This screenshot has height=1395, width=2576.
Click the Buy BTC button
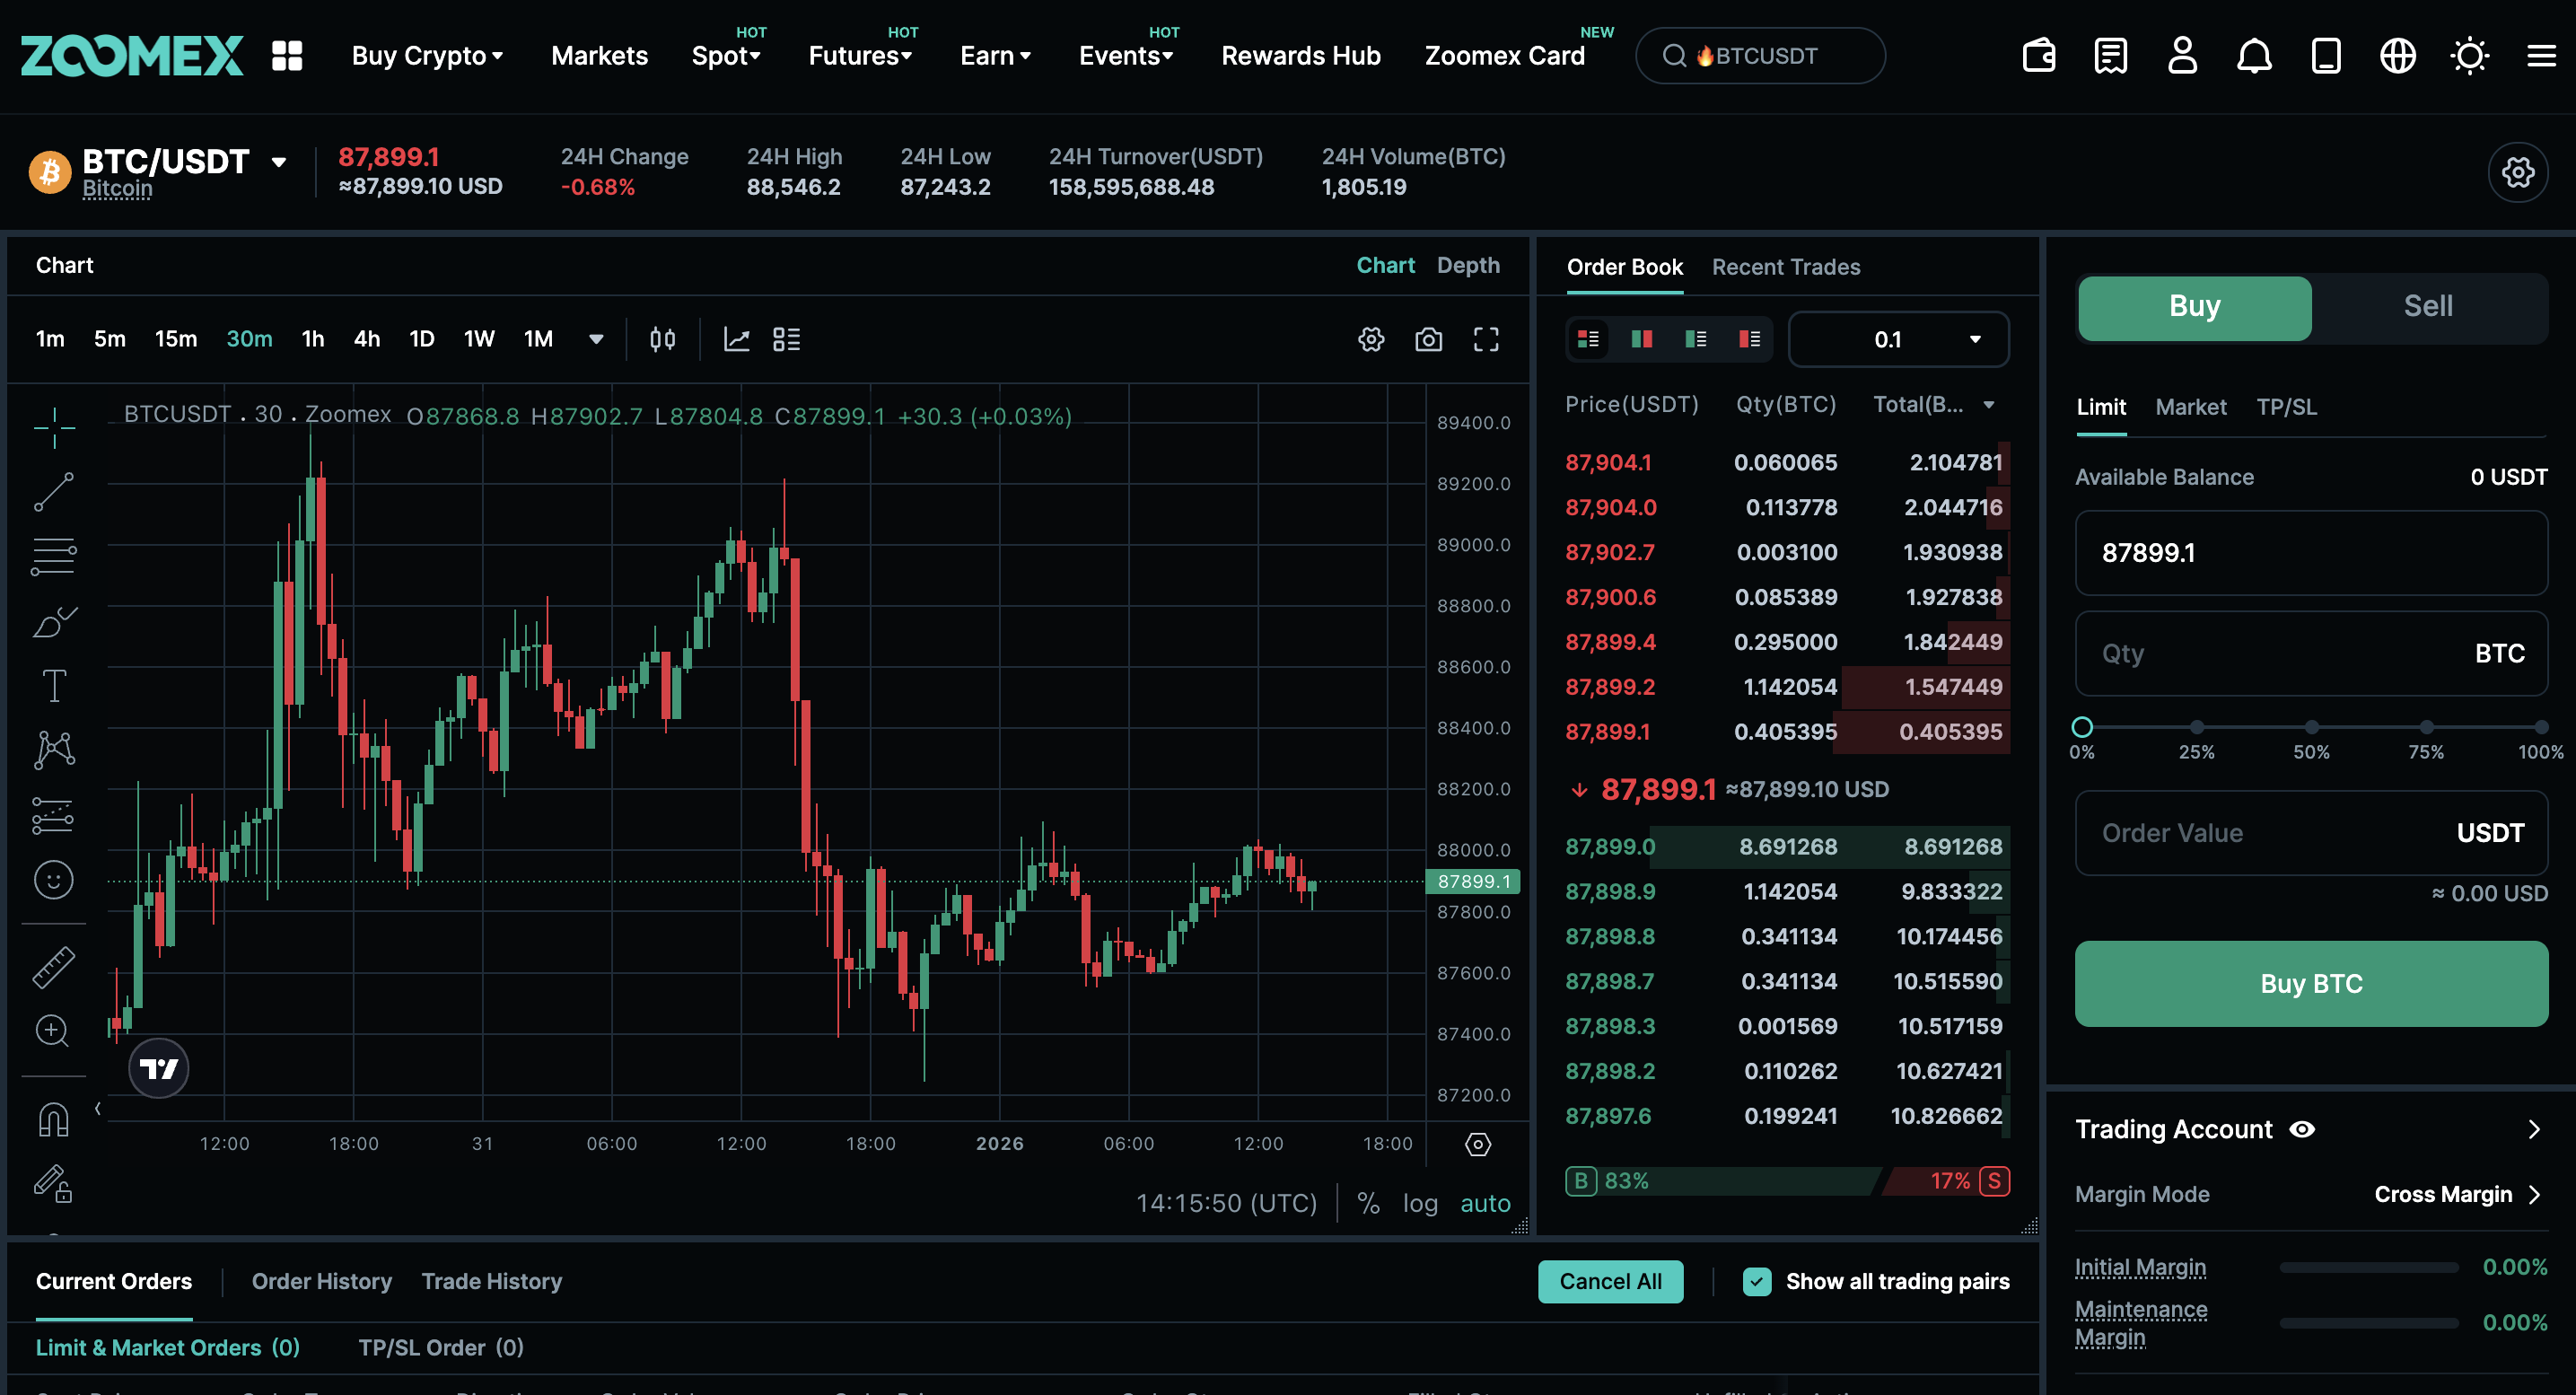[x=2310, y=983]
